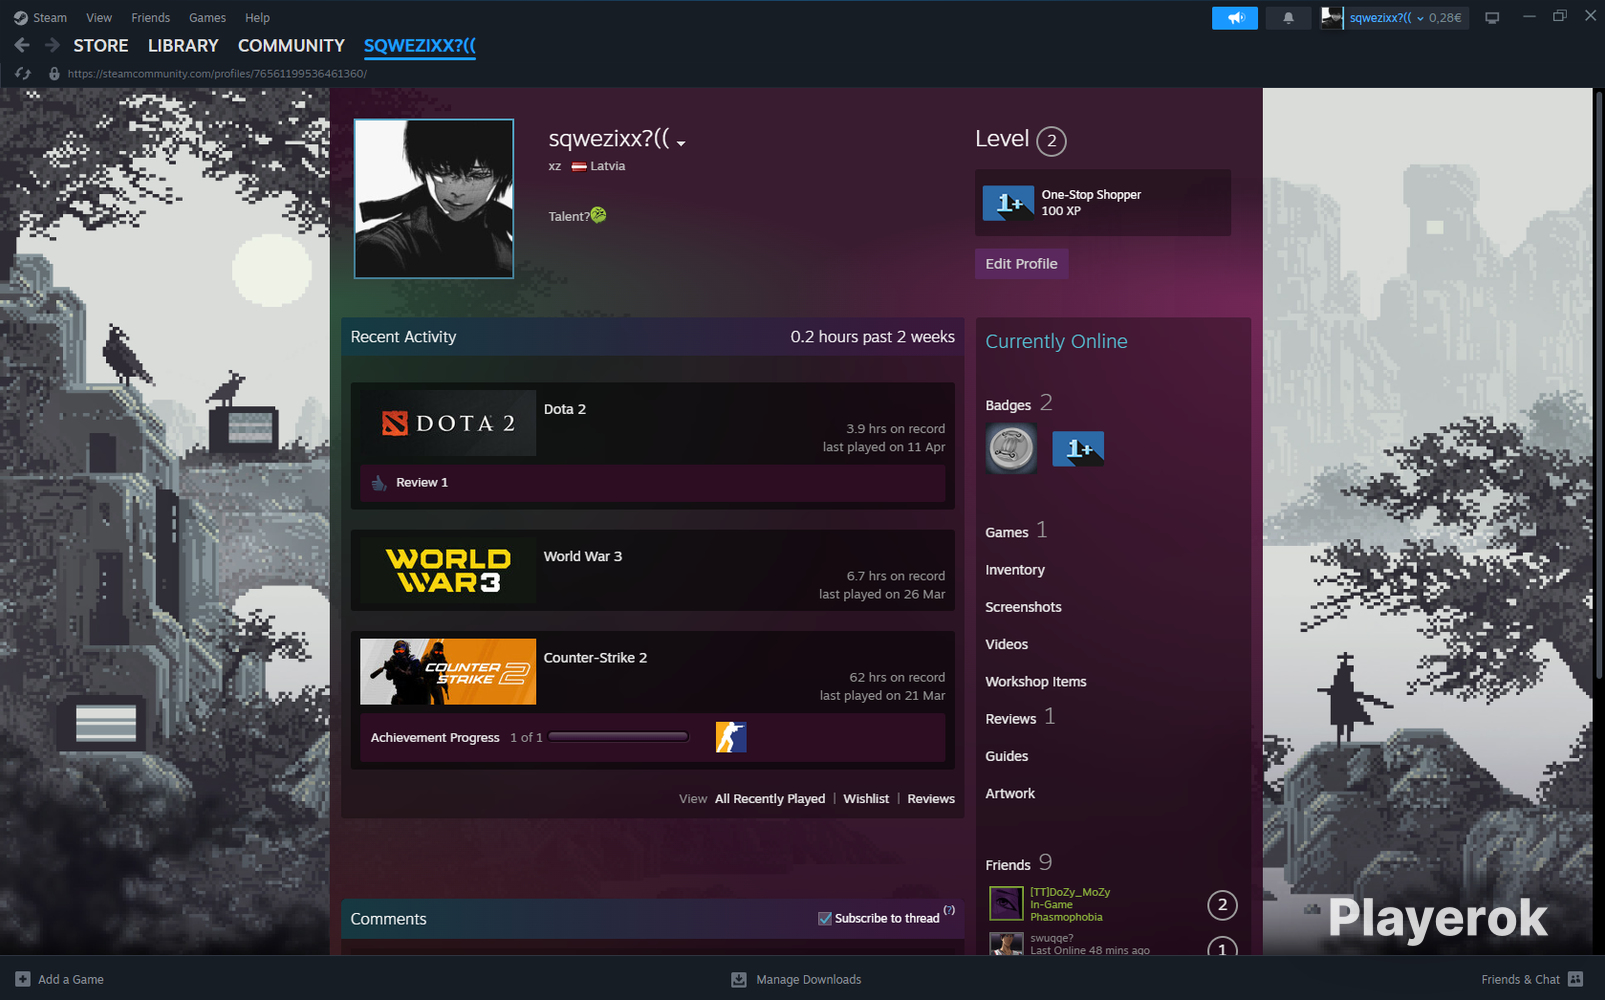Switch to the LIBRARY tab
This screenshot has width=1605, height=1000.
coord(183,46)
